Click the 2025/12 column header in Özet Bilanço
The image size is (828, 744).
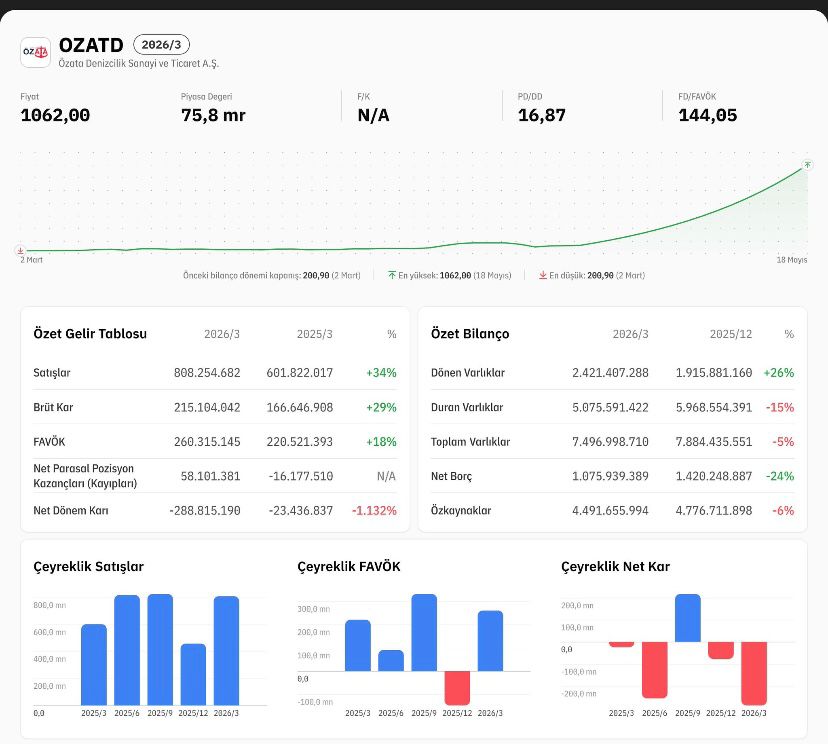pyautogui.click(x=731, y=334)
